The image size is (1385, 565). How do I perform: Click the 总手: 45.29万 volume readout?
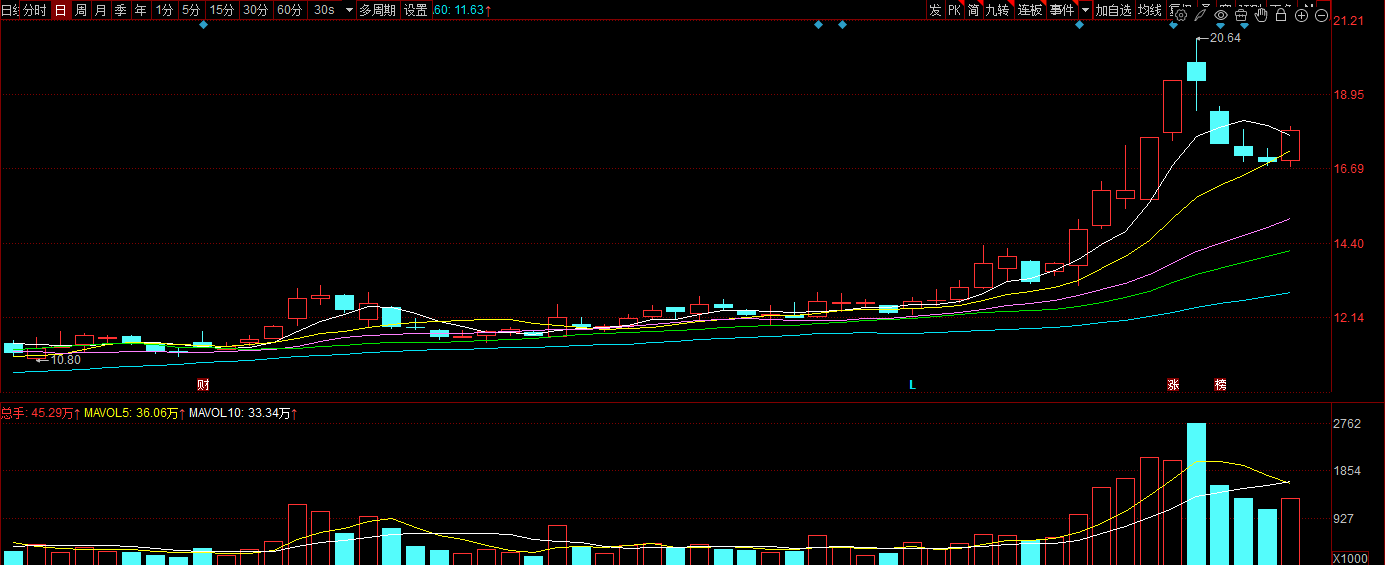(x=41, y=412)
